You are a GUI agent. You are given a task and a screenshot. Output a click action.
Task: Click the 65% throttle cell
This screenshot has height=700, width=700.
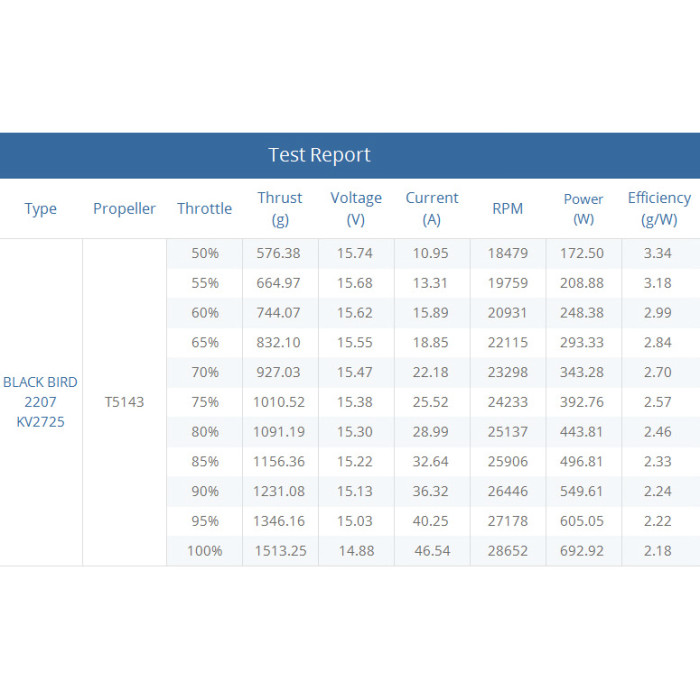click(205, 342)
